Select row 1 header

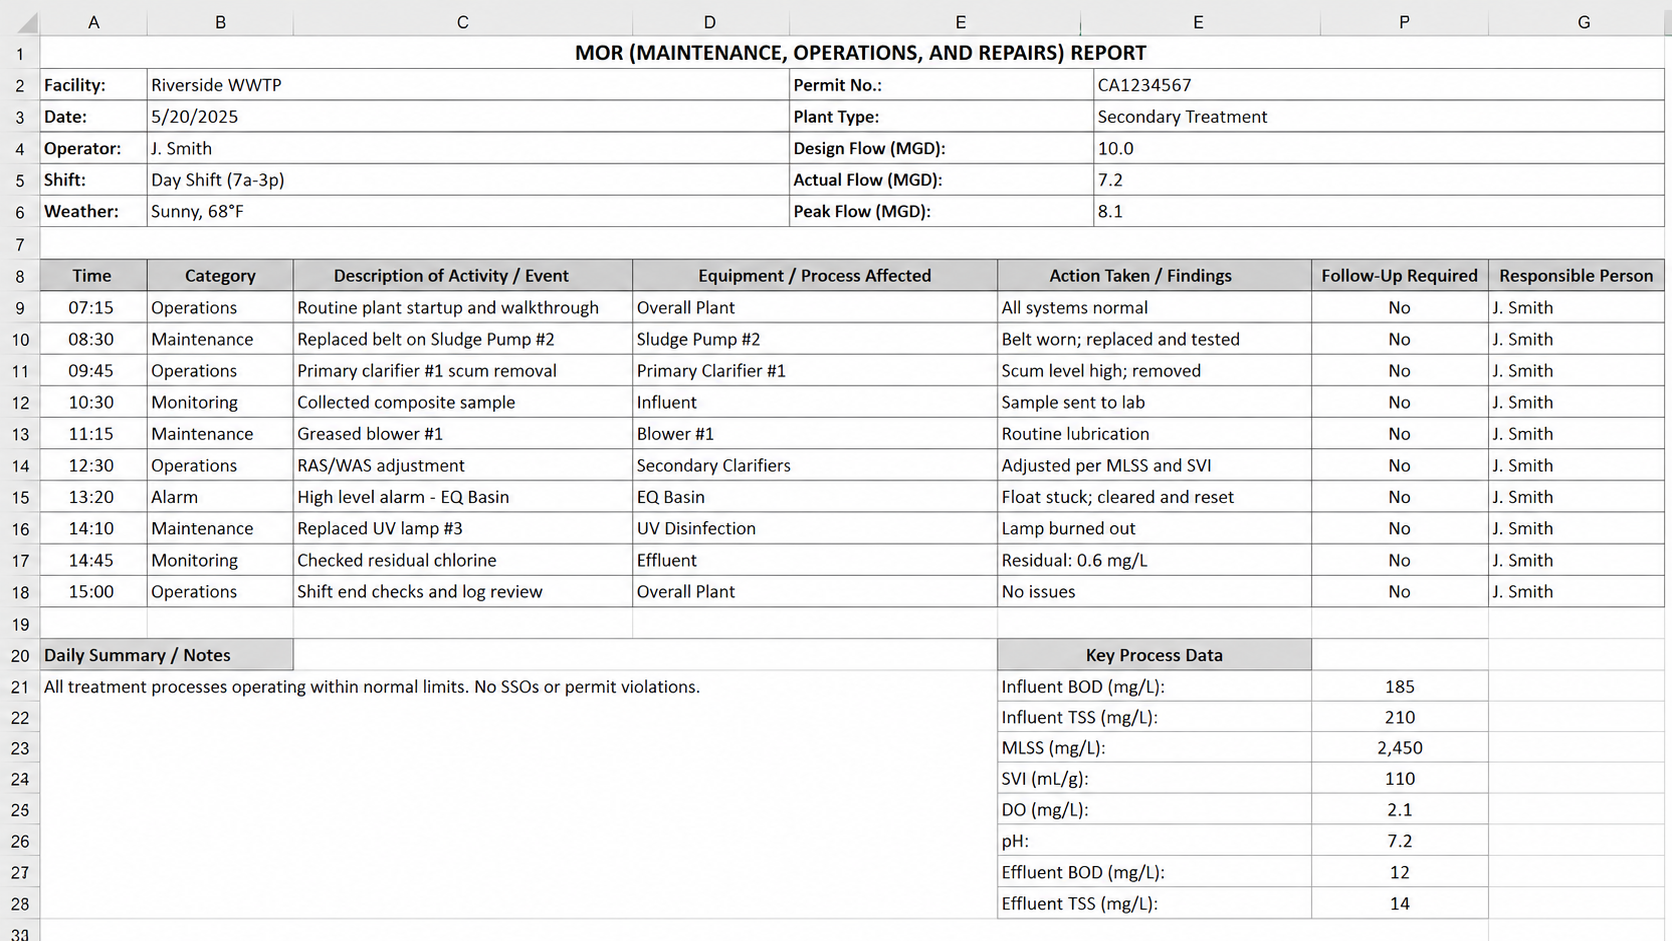20,53
